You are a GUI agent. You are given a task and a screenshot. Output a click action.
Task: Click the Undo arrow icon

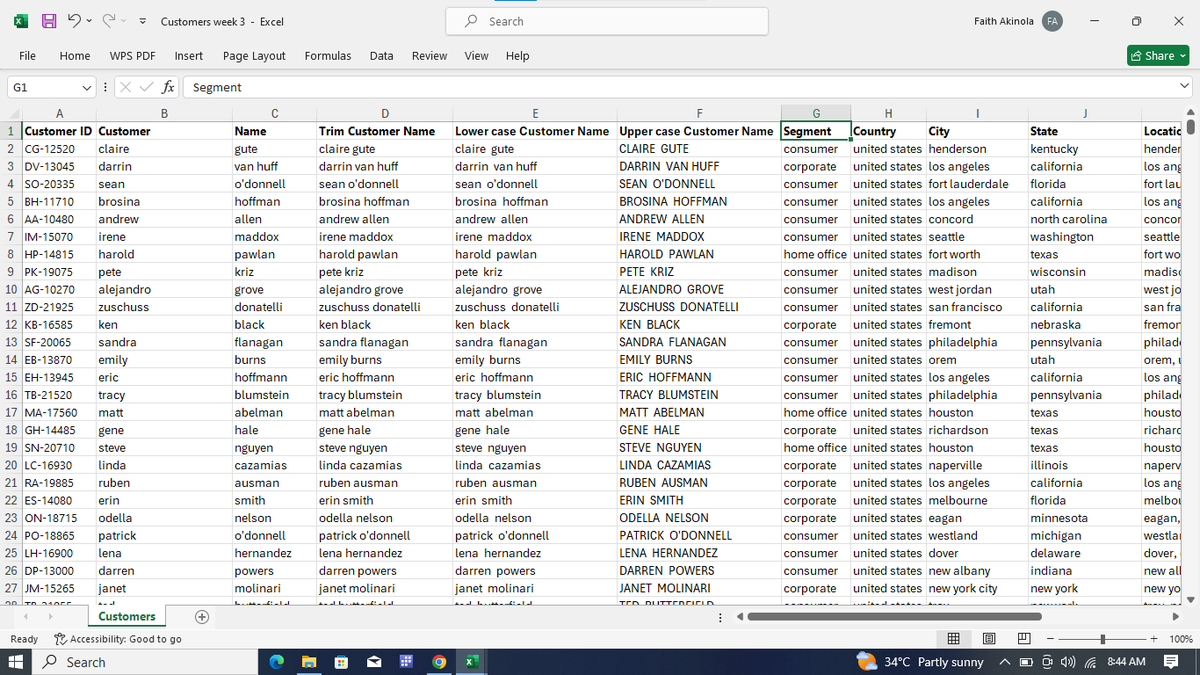tap(73, 21)
